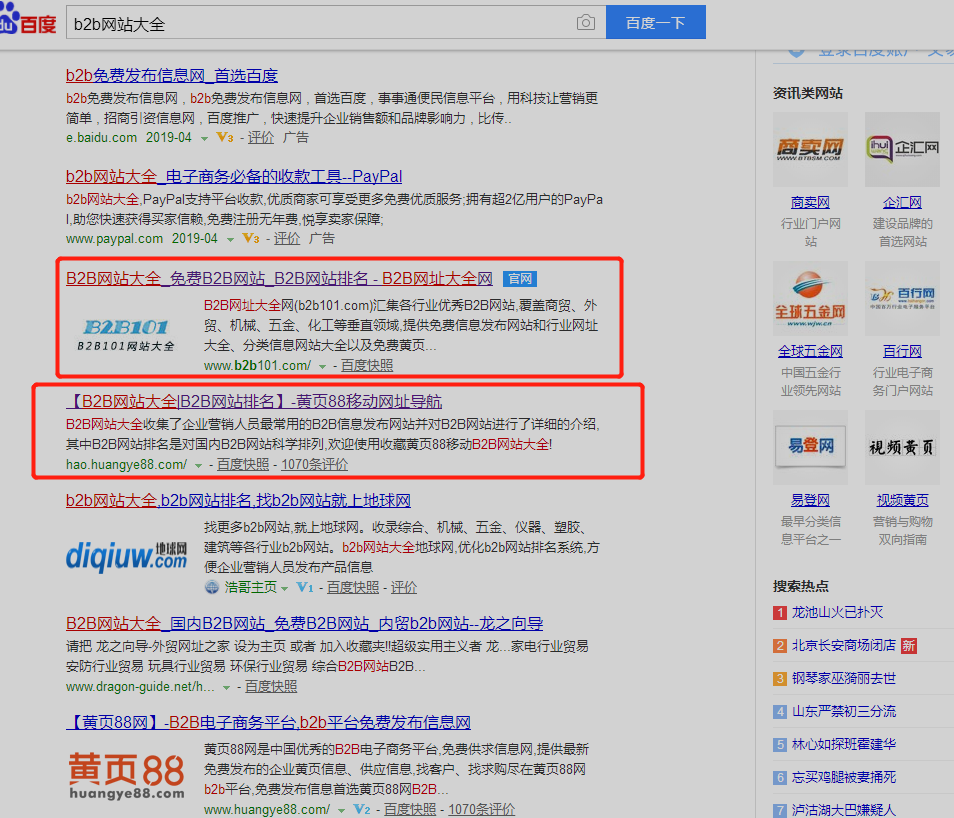Open 百度快照 for 浩哥主页 result
The height and width of the screenshot is (818, 954).
[353, 587]
